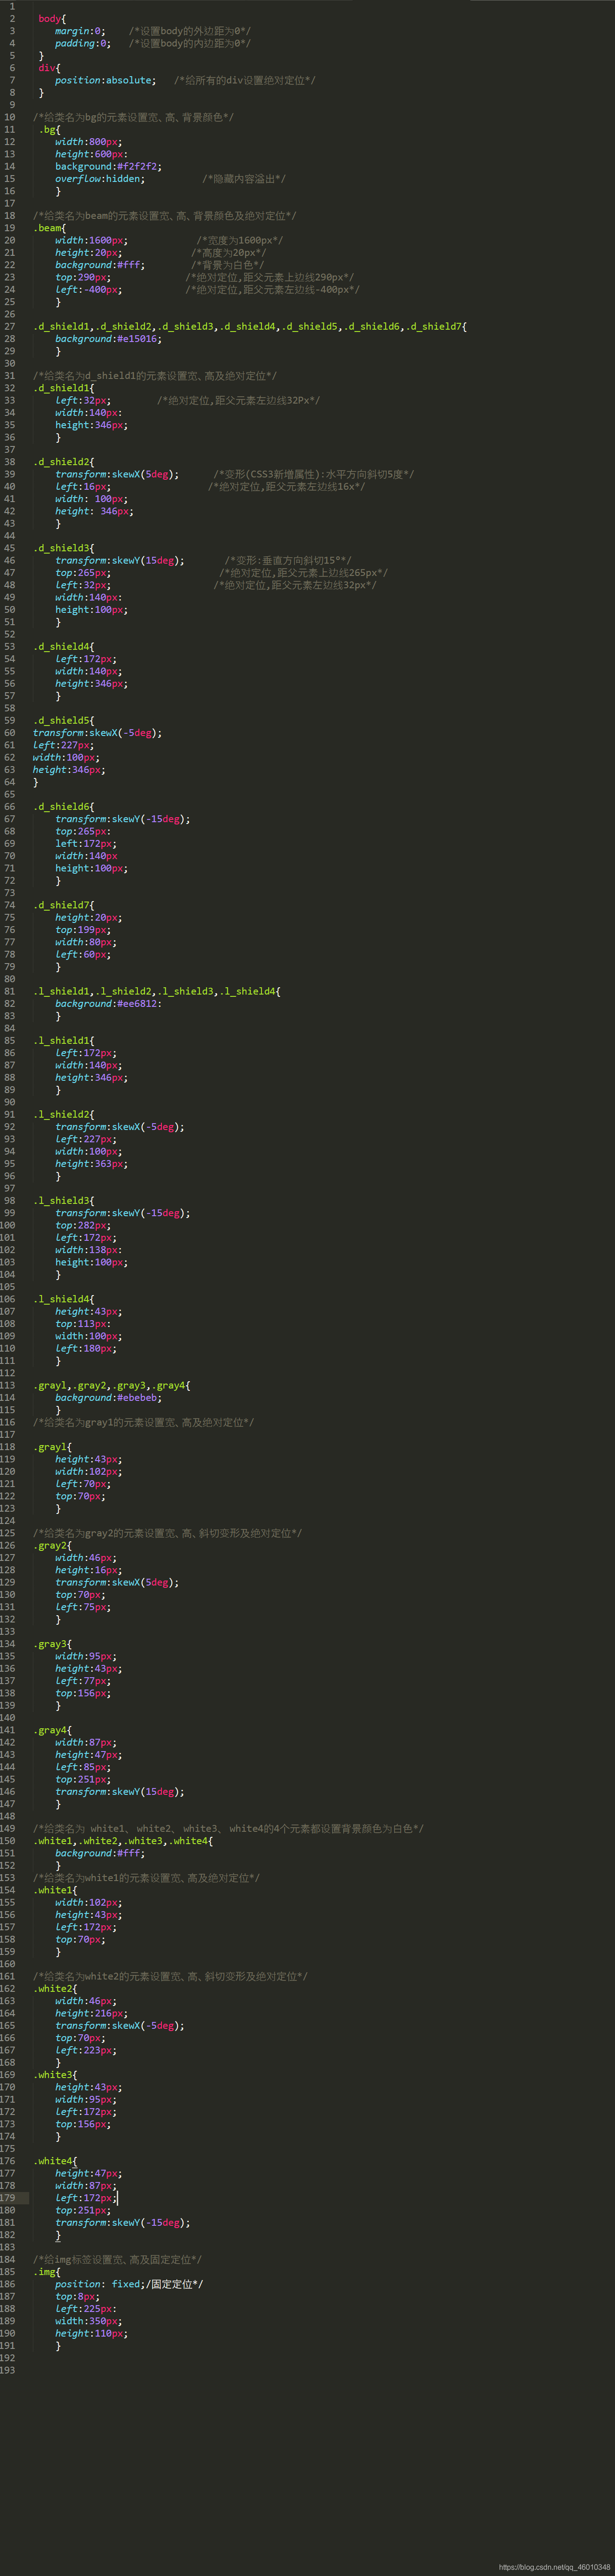Click the grouped '.white1,.white2,.white3,.white4{' line
The height and width of the screenshot is (2576, 615).
(x=123, y=1840)
